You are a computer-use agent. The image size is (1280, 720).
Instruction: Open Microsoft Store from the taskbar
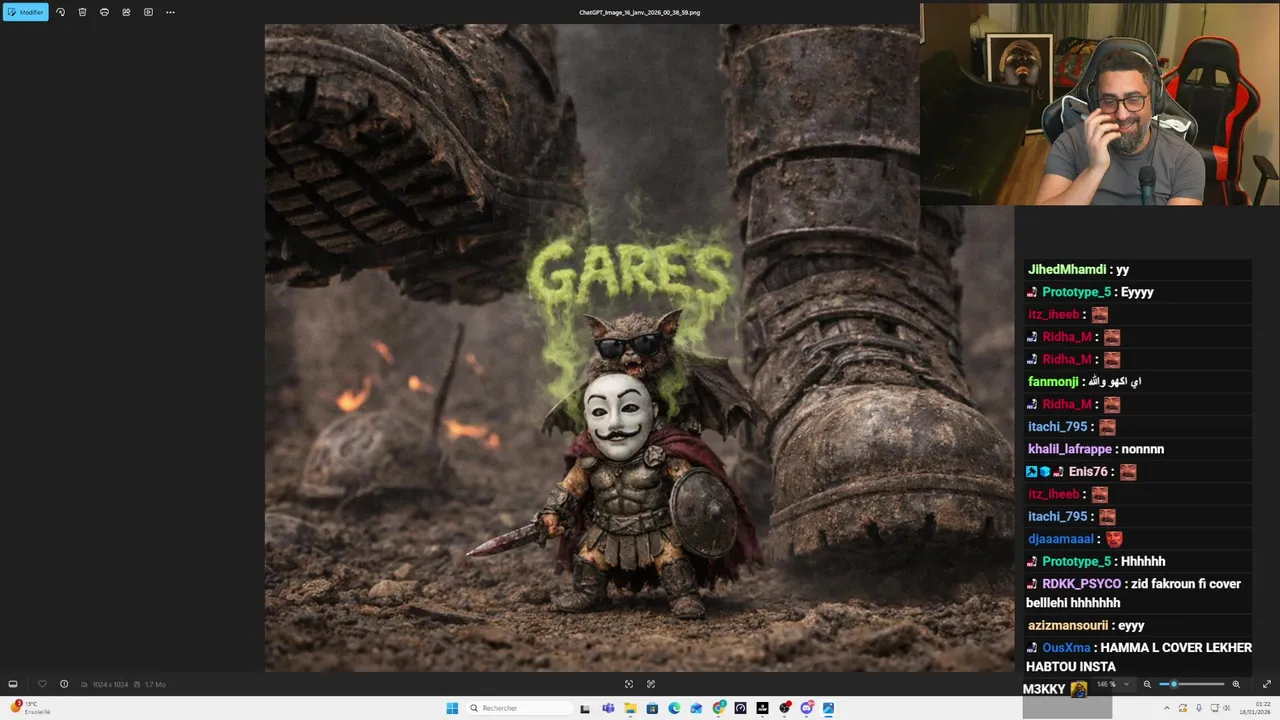coord(652,708)
